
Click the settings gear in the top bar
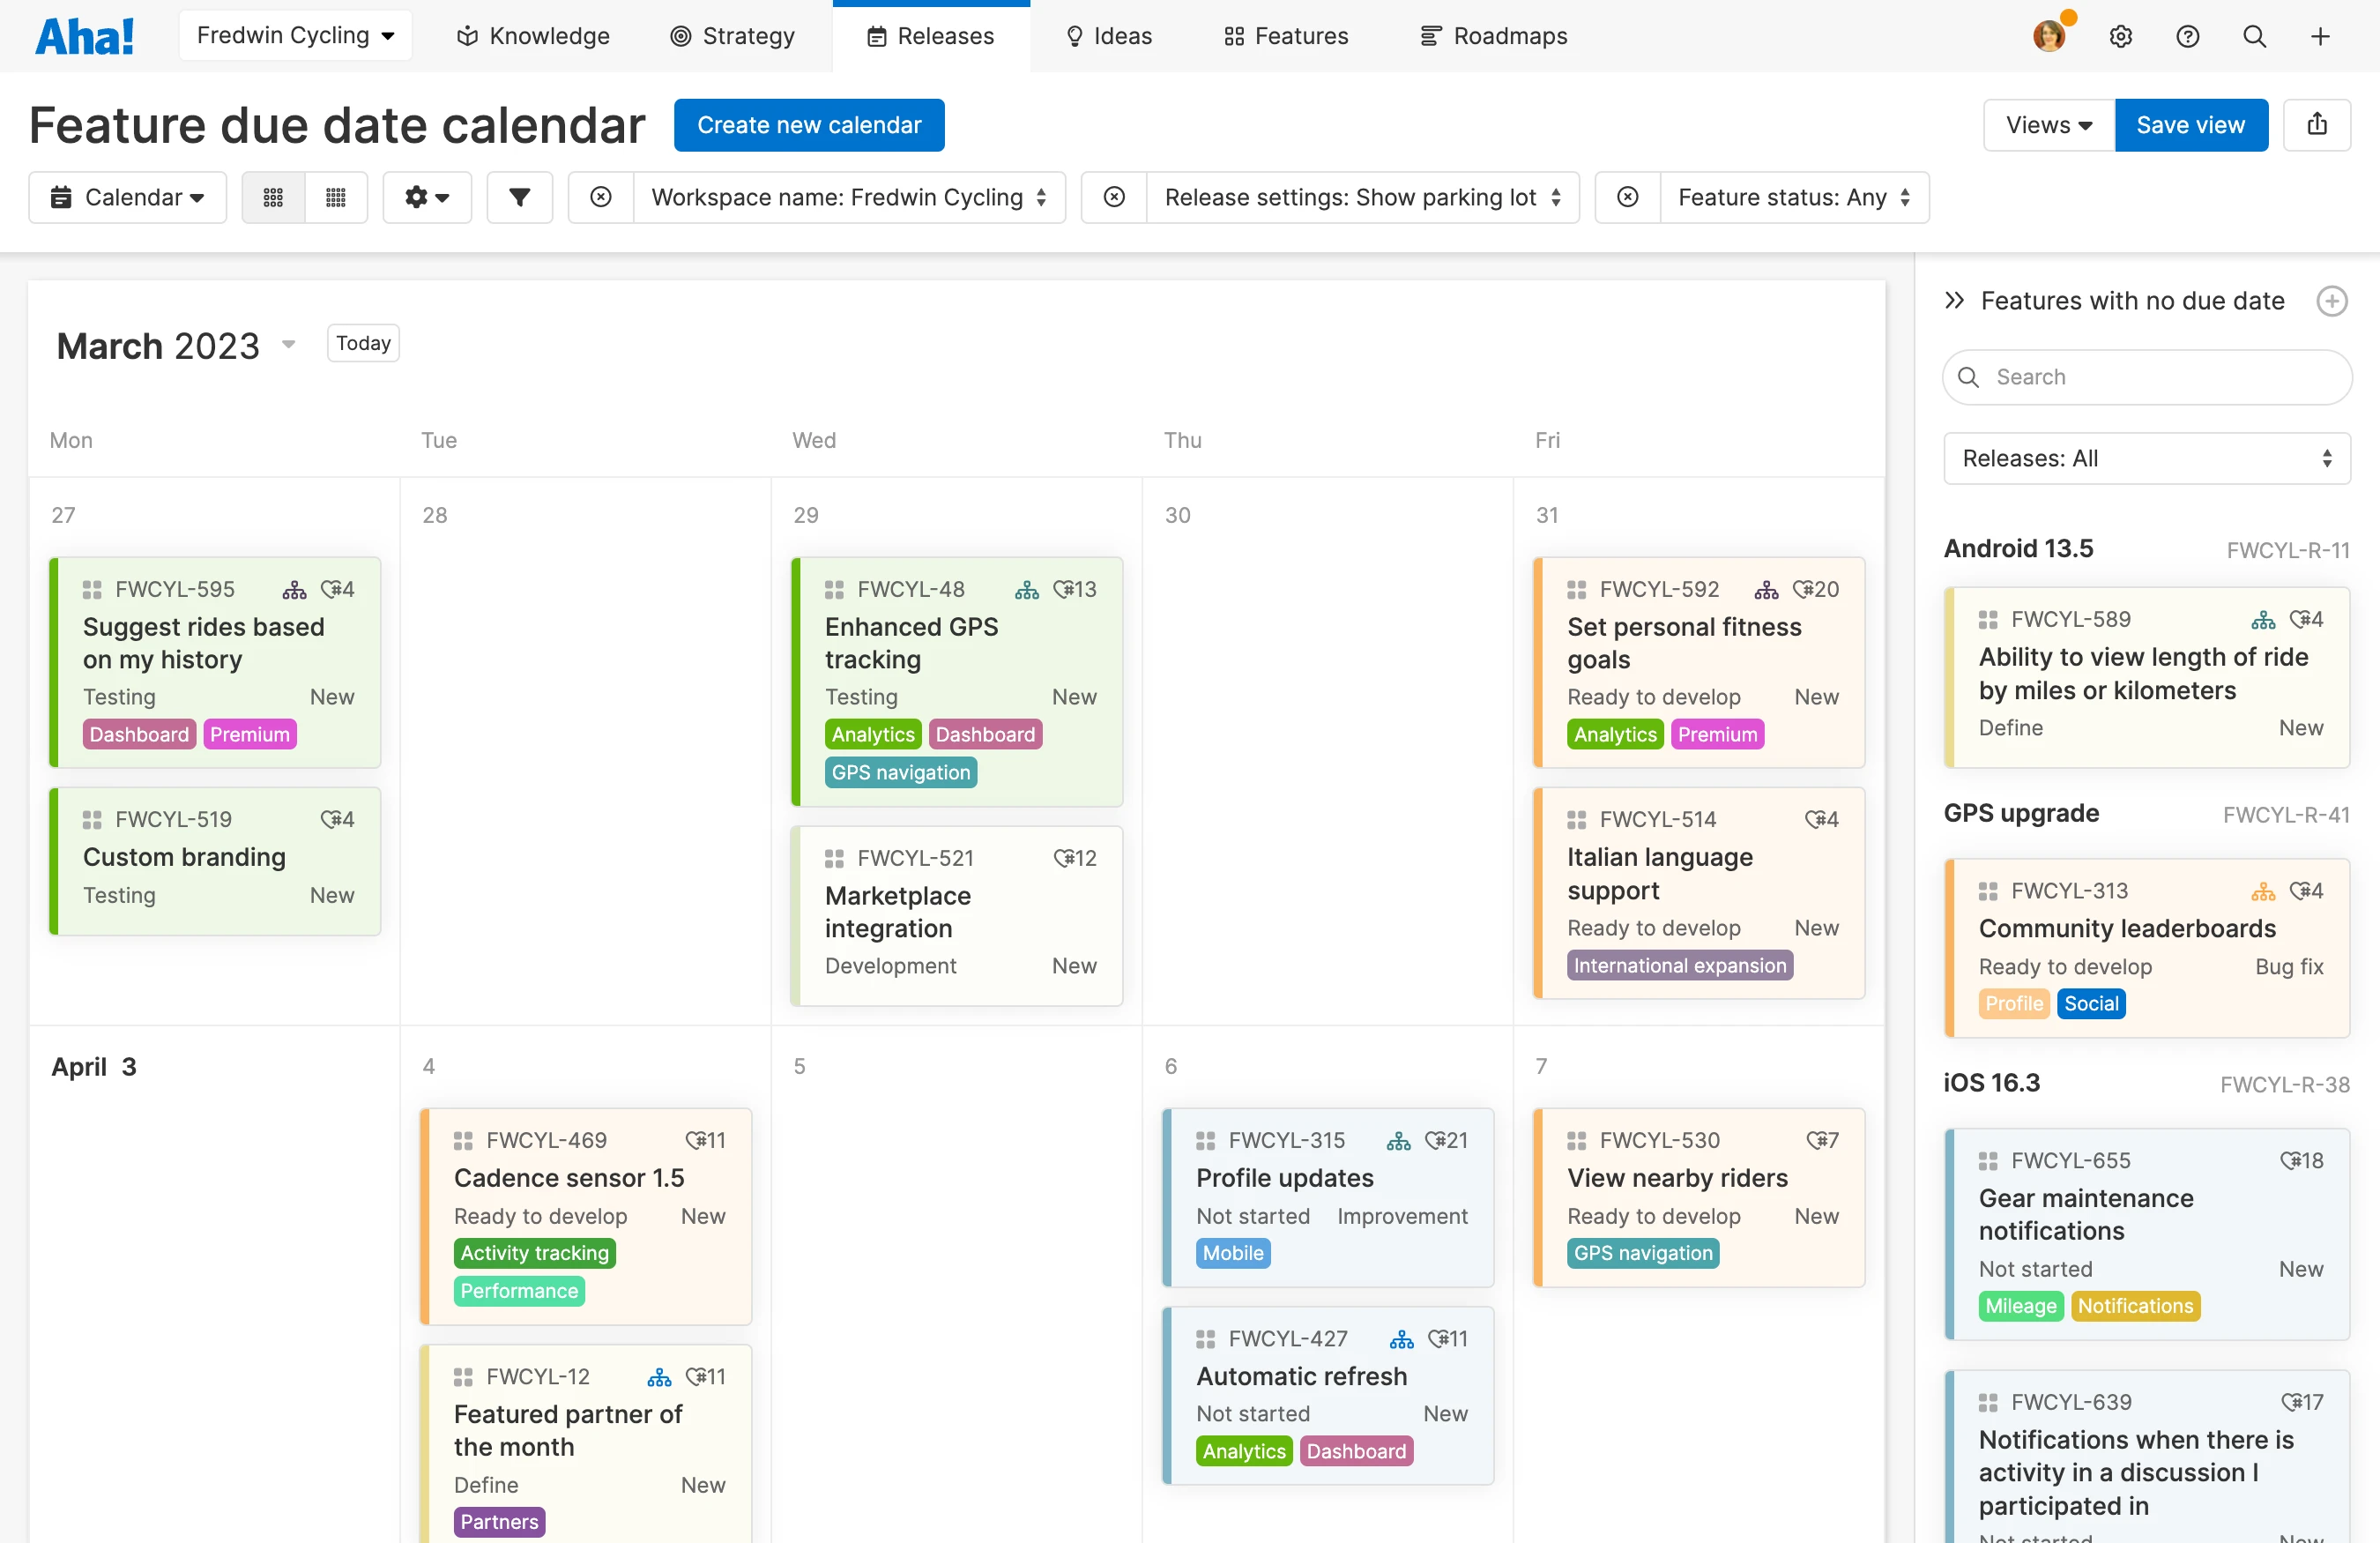(x=2121, y=36)
